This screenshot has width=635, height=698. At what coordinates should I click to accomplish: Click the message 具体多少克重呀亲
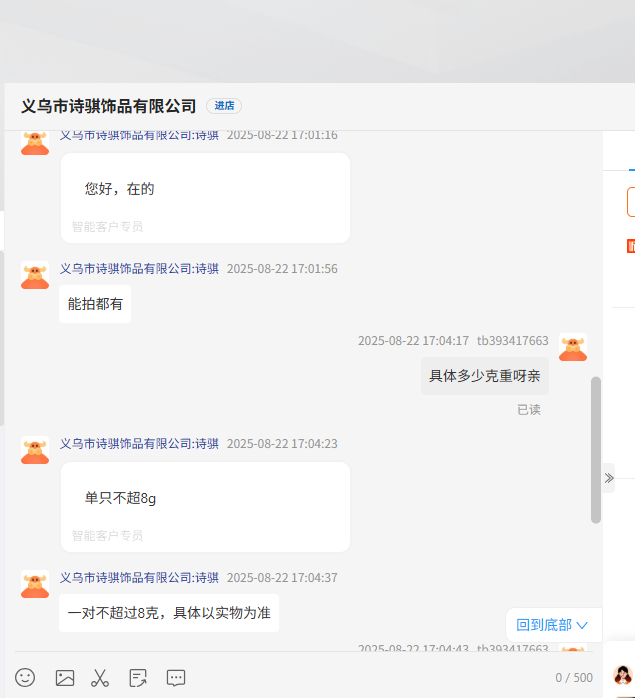pyautogui.click(x=484, y=376)
